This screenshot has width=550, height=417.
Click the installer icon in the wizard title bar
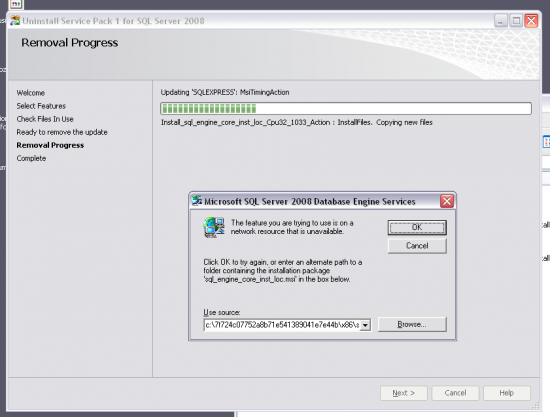15,21
